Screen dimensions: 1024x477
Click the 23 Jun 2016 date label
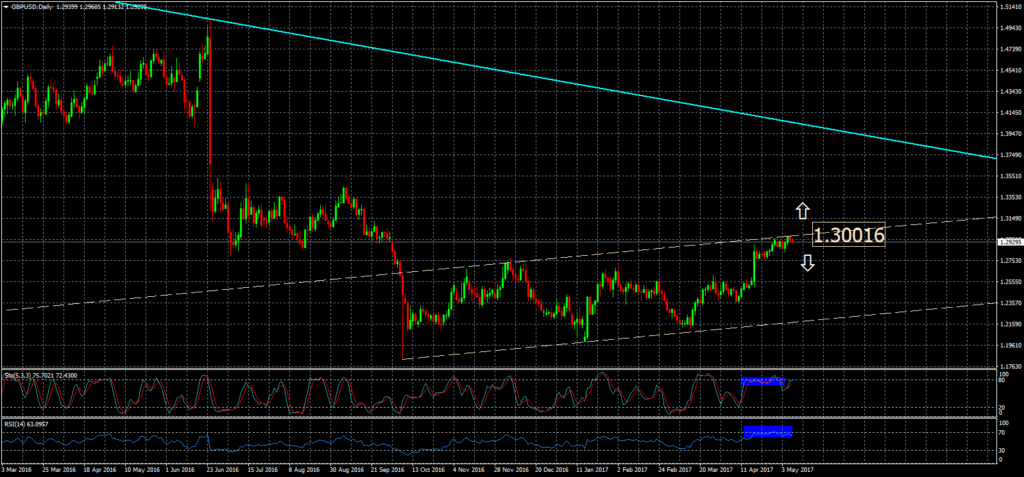click(224, 468)
